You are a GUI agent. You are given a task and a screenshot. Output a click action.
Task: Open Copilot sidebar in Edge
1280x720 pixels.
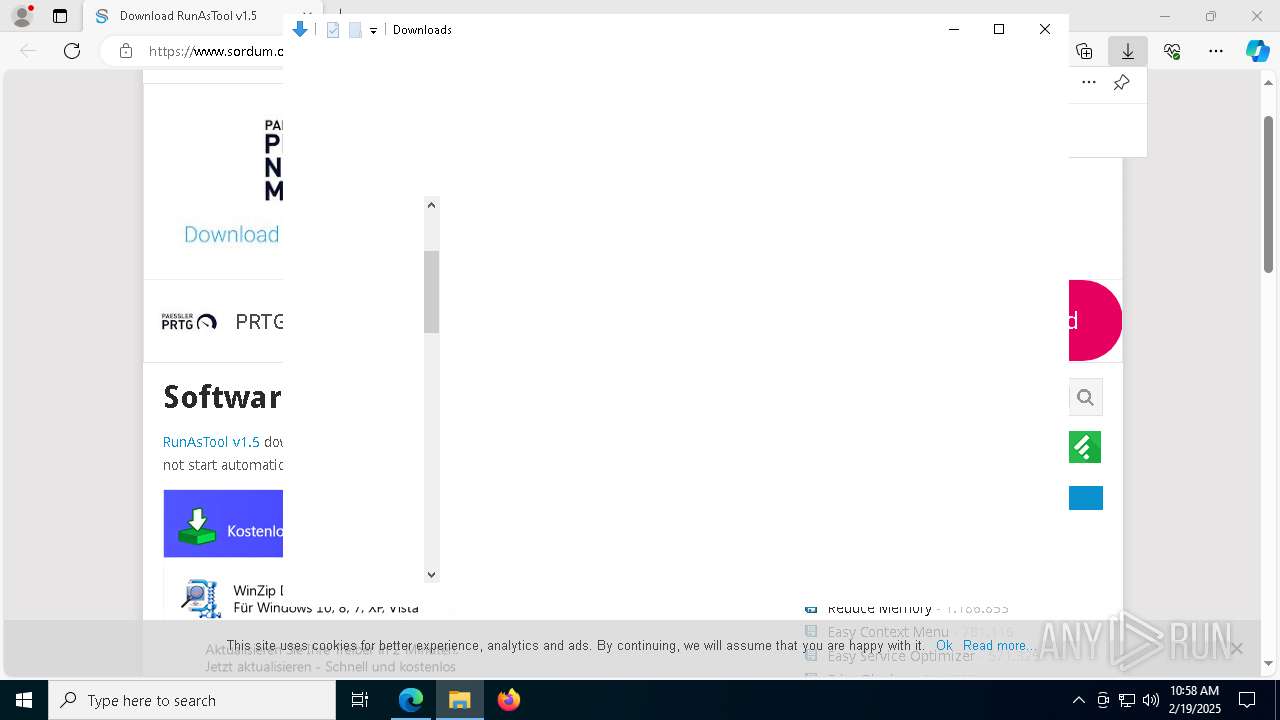pyautogui.click(x=1257, y=51)
